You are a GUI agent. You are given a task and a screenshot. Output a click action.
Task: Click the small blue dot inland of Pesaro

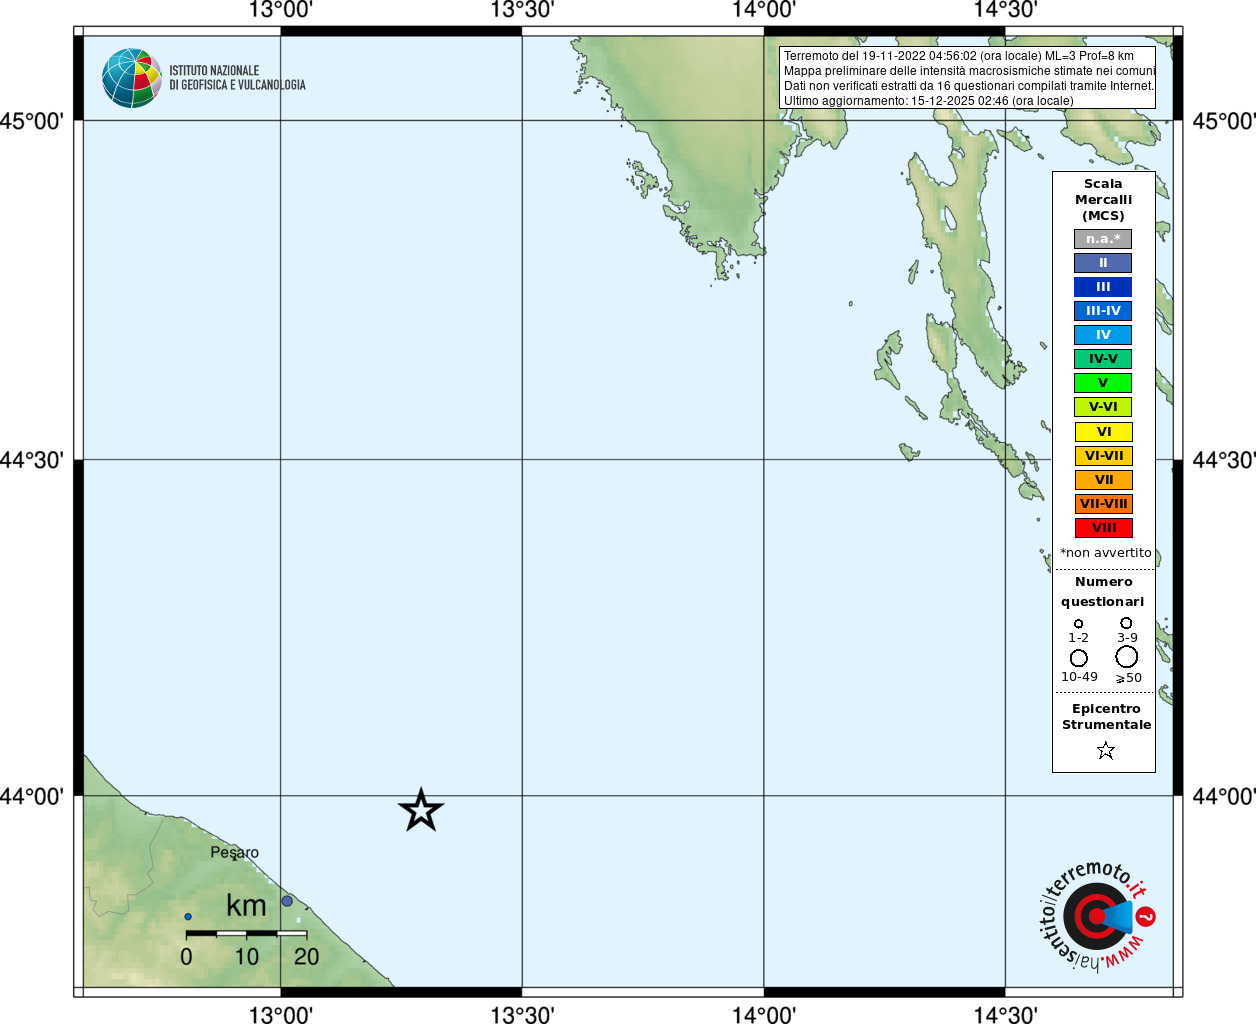188,916
